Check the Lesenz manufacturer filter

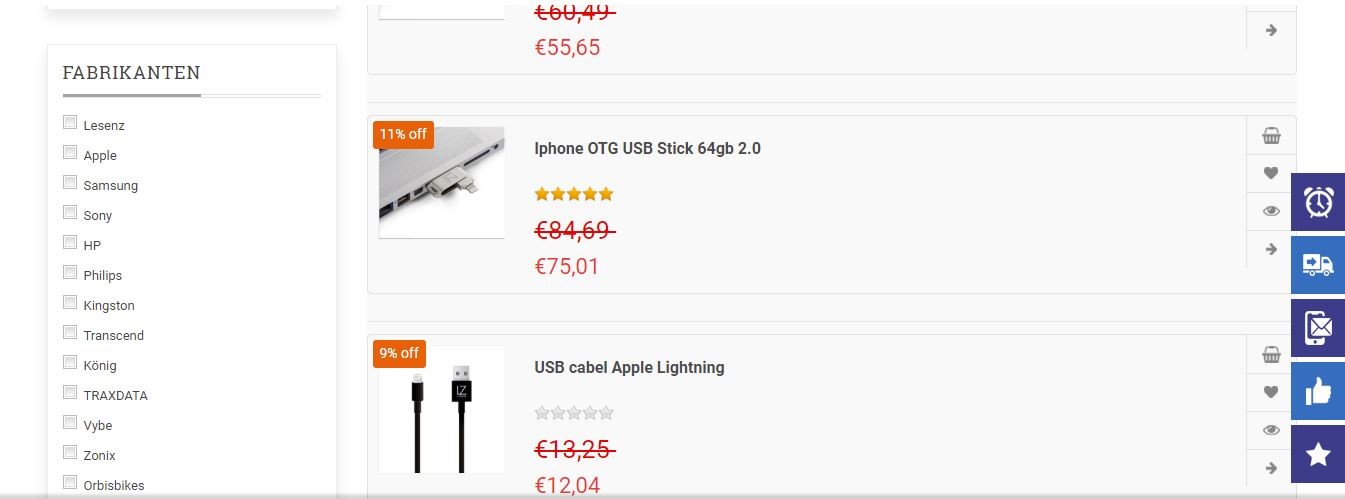pos(70,123)
